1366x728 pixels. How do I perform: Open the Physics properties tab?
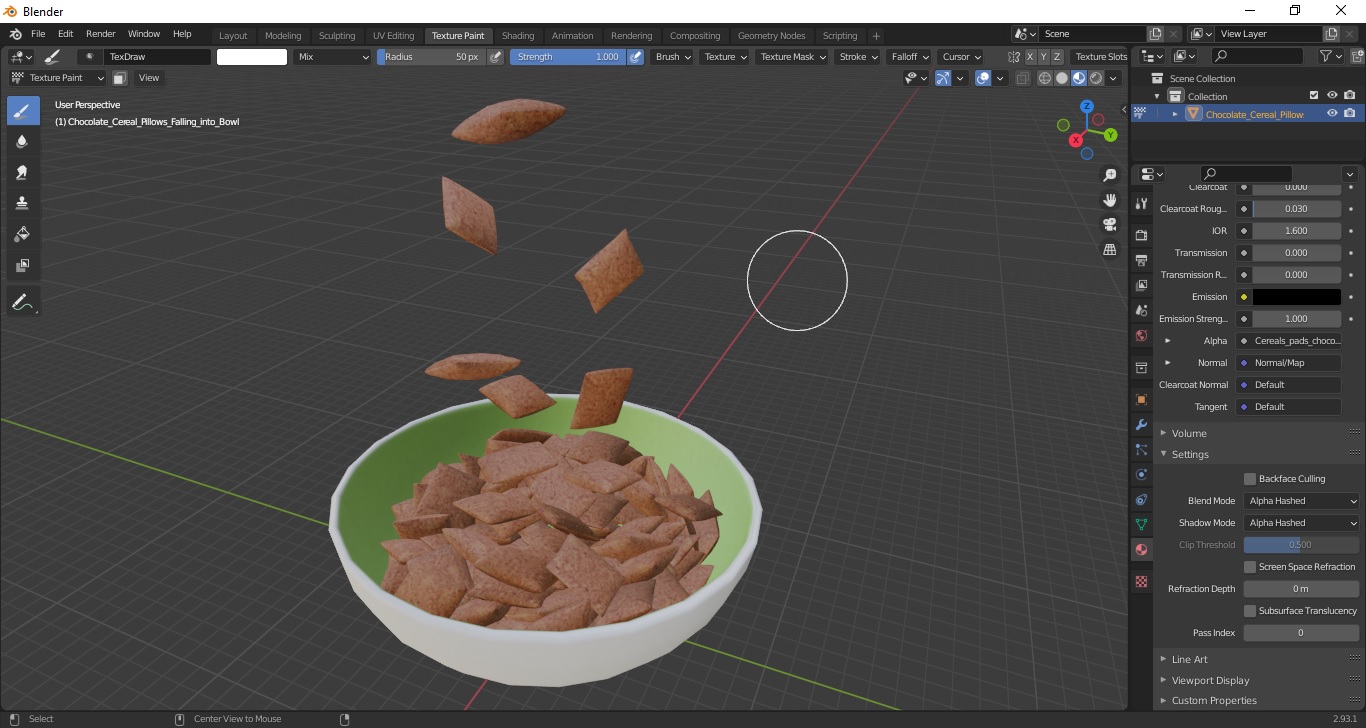click(1141, 474)
